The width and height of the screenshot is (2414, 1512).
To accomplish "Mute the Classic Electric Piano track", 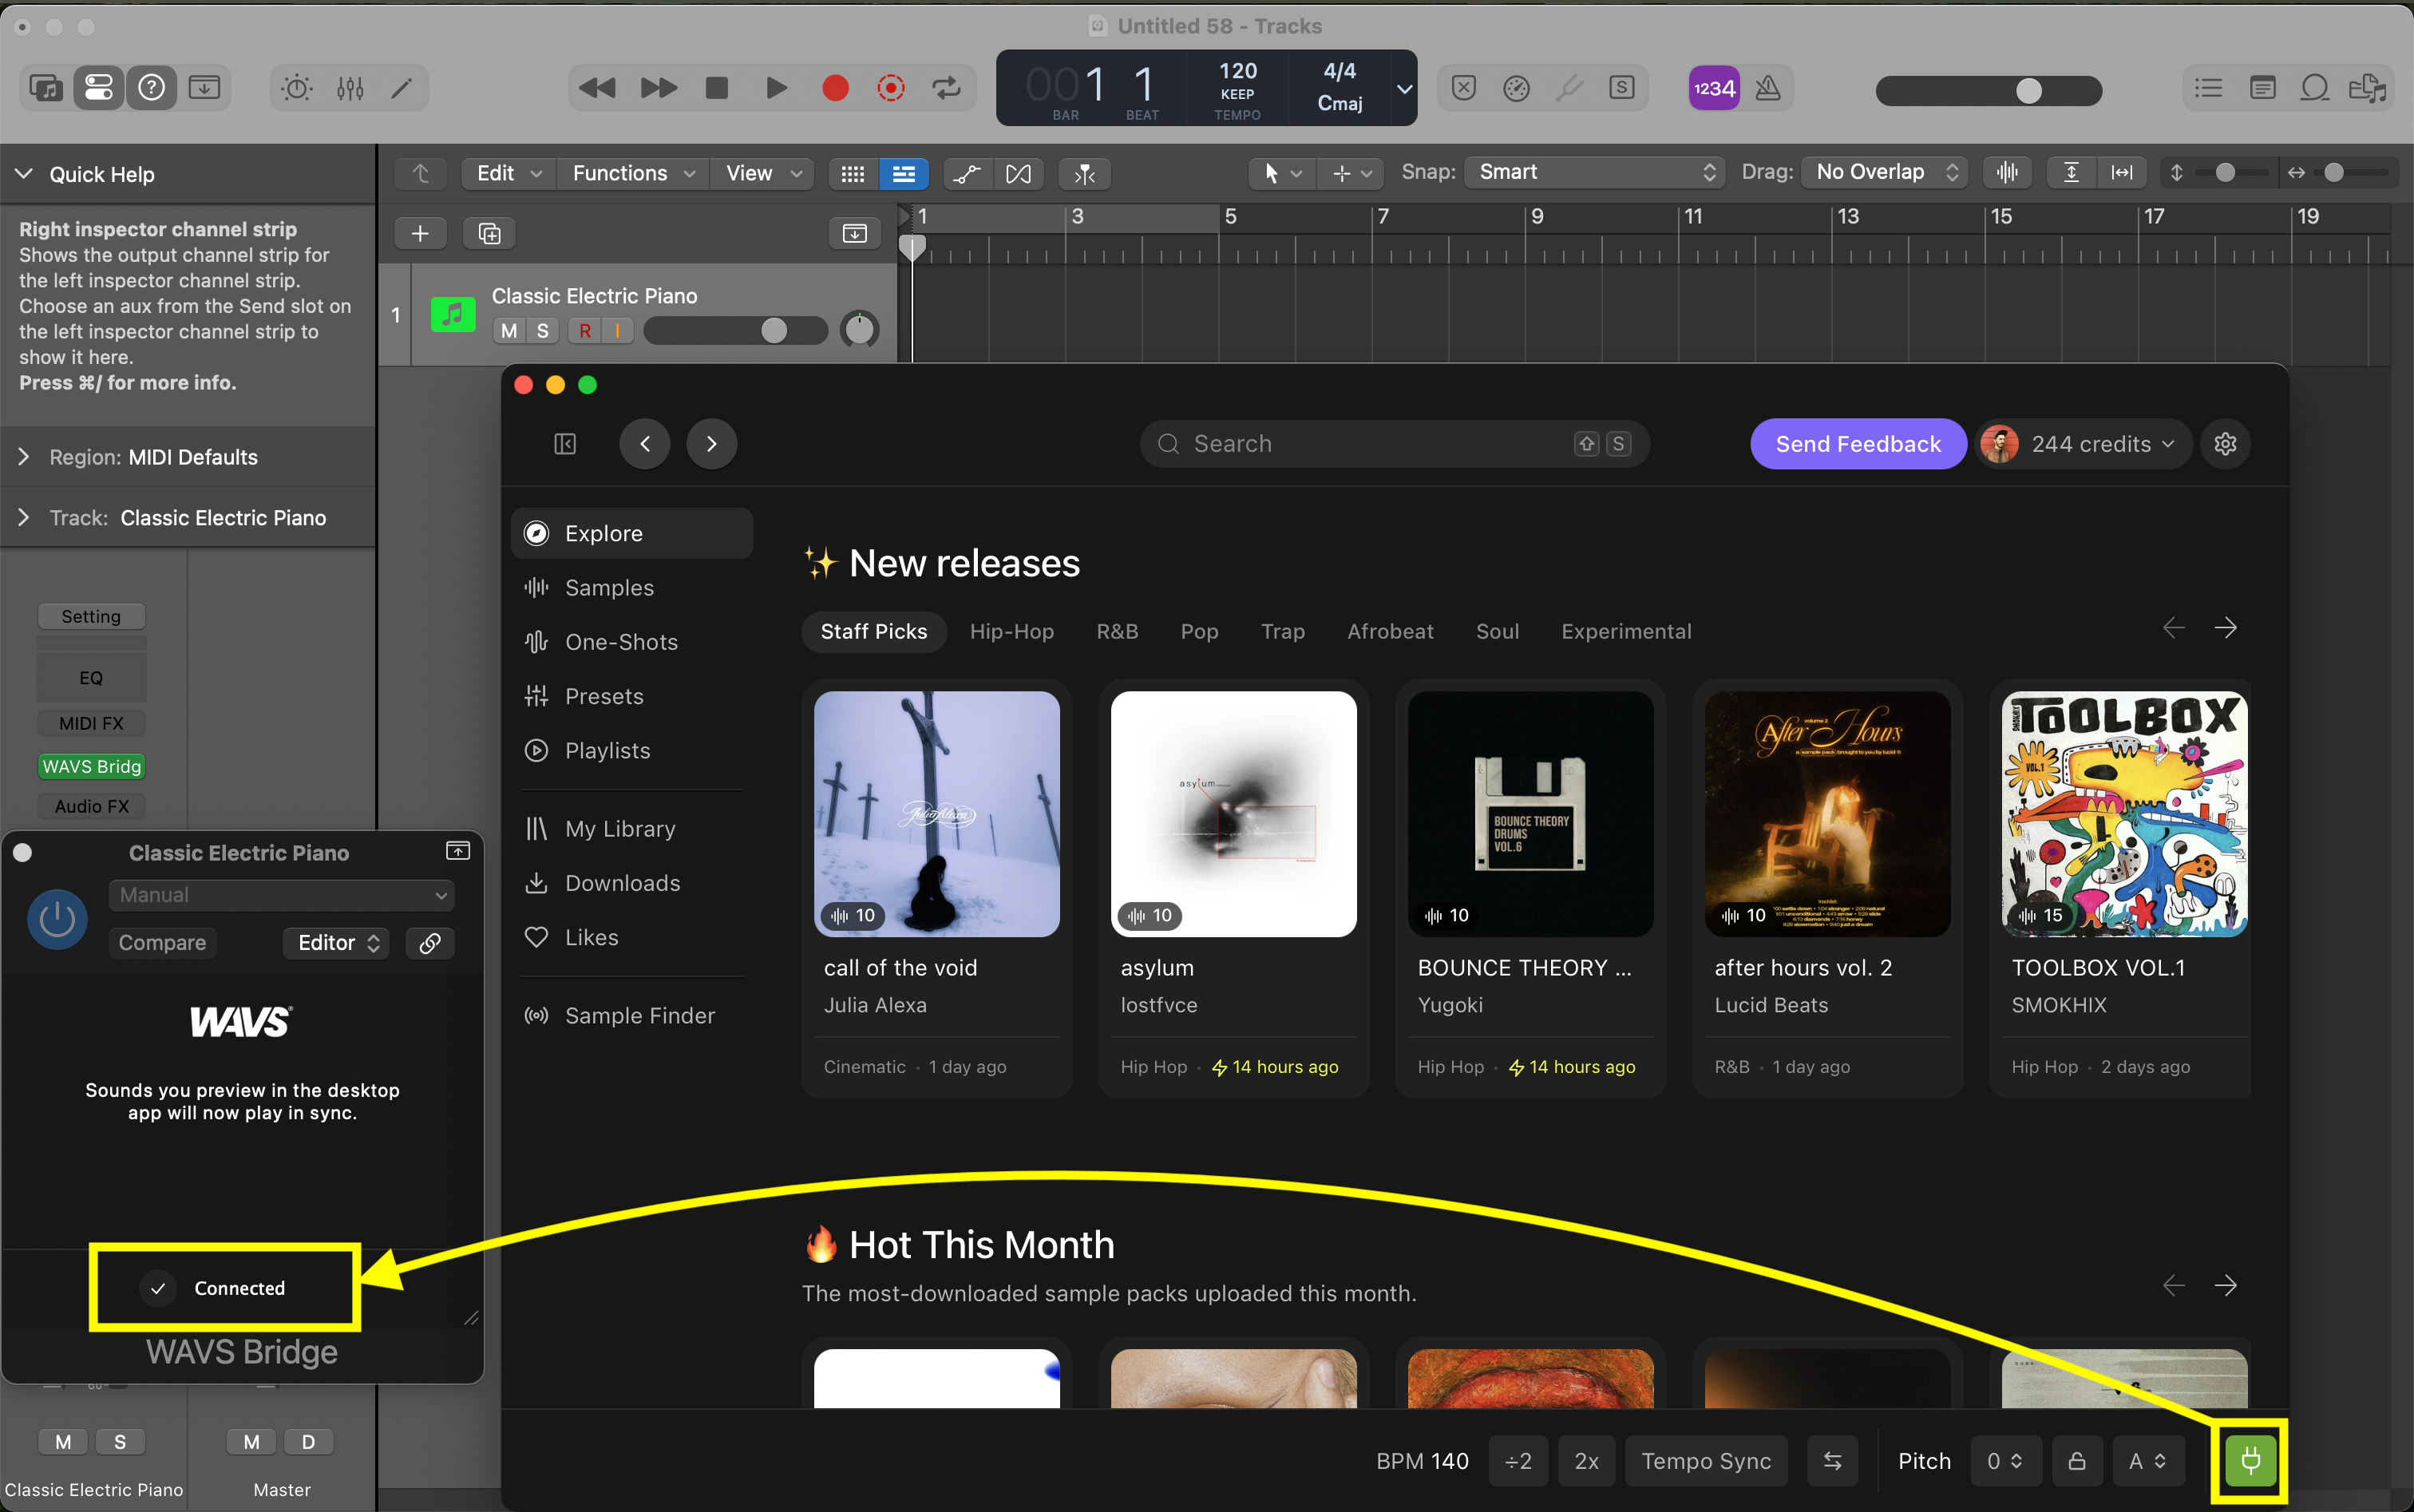I will 509,331.
